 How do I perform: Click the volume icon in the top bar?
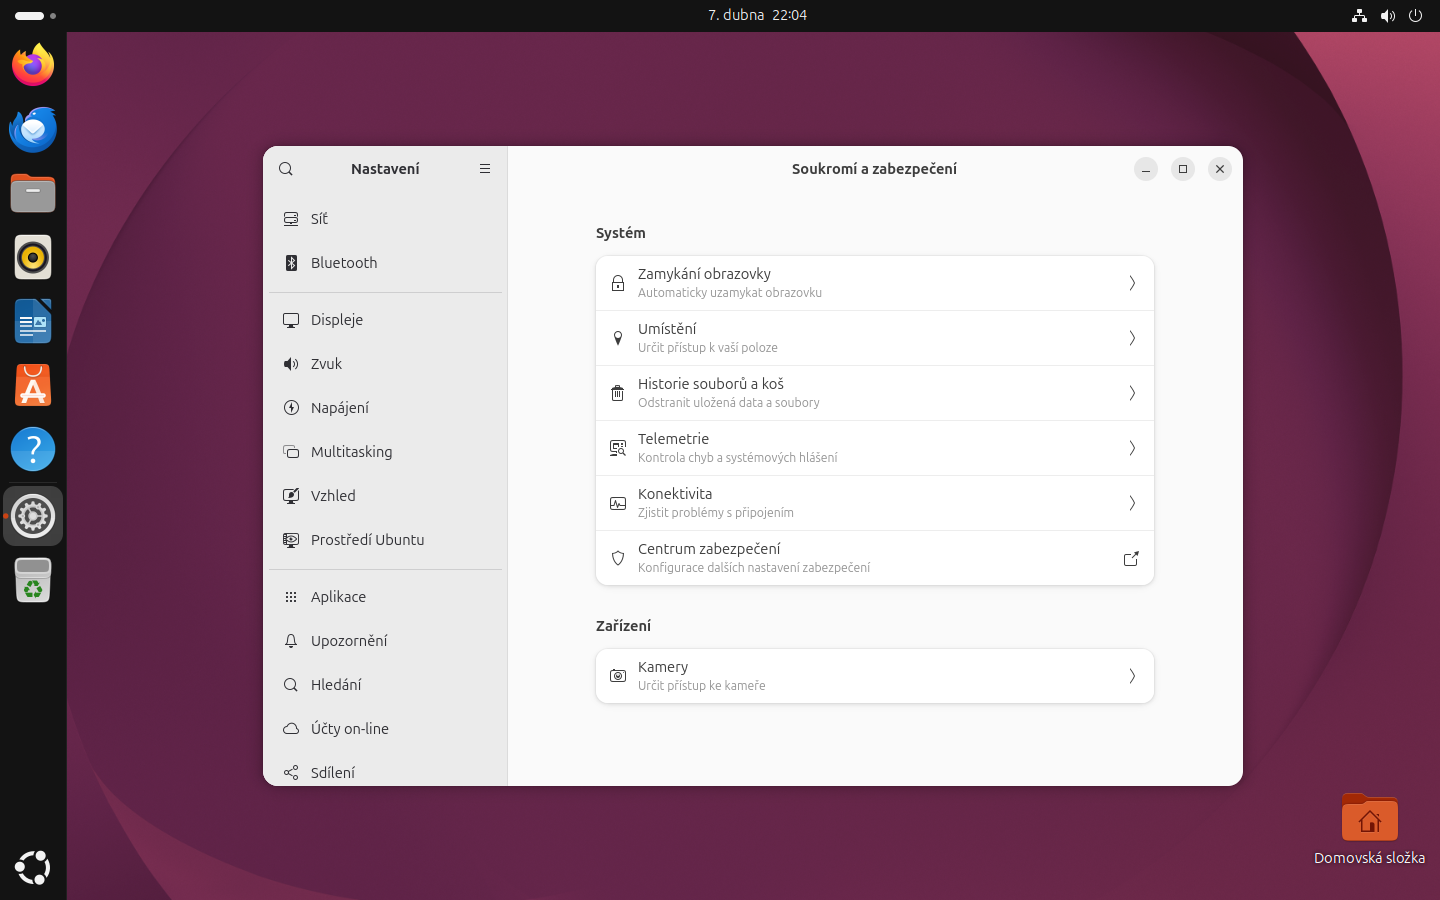(1387, 16)
